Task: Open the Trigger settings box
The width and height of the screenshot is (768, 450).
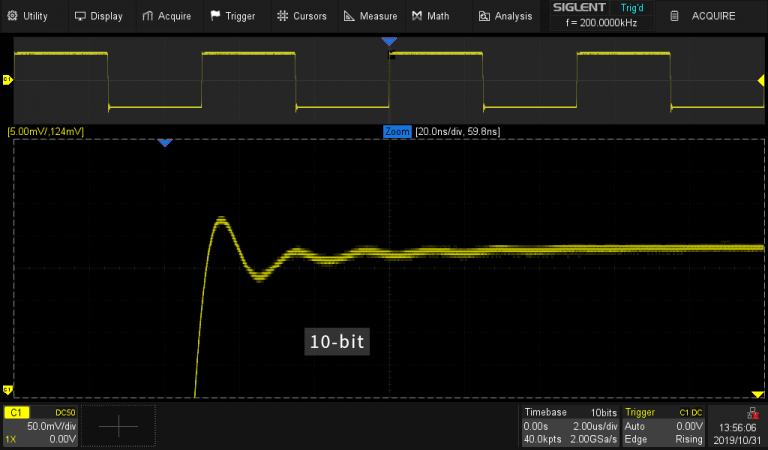Action: pyautogui.click(x=663, y=426)
